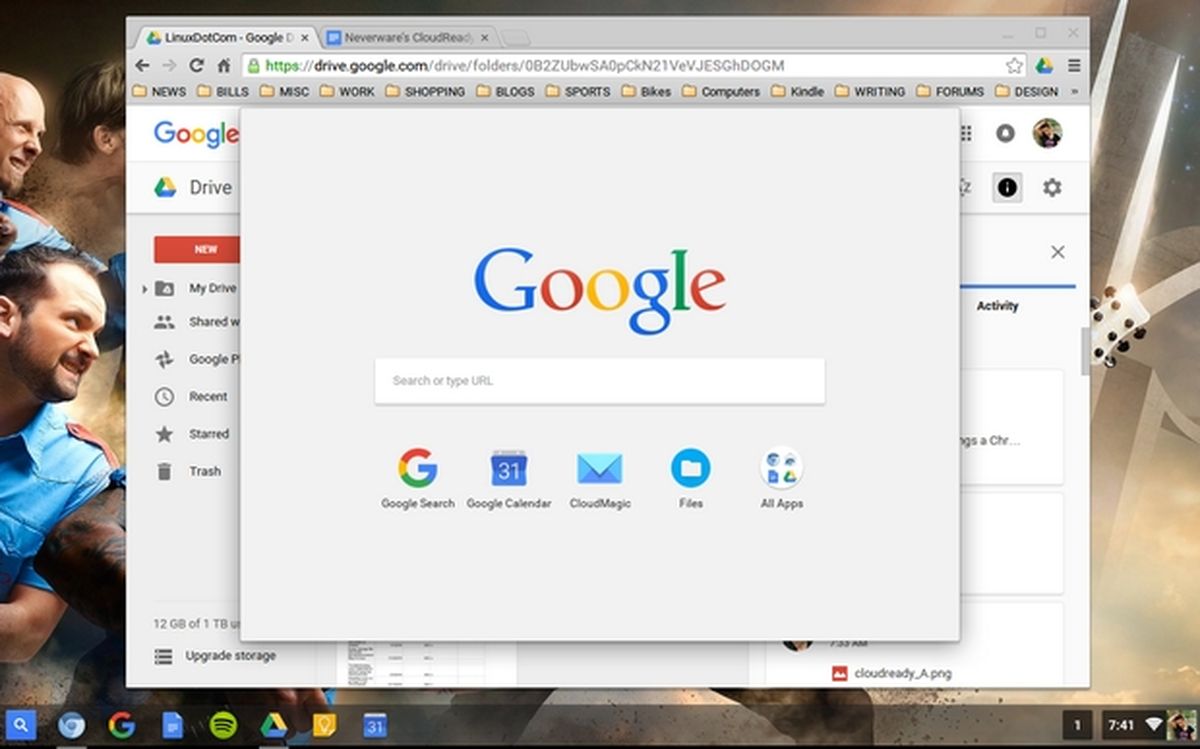Toggle the Details info panel icon

click(1007, 187)
